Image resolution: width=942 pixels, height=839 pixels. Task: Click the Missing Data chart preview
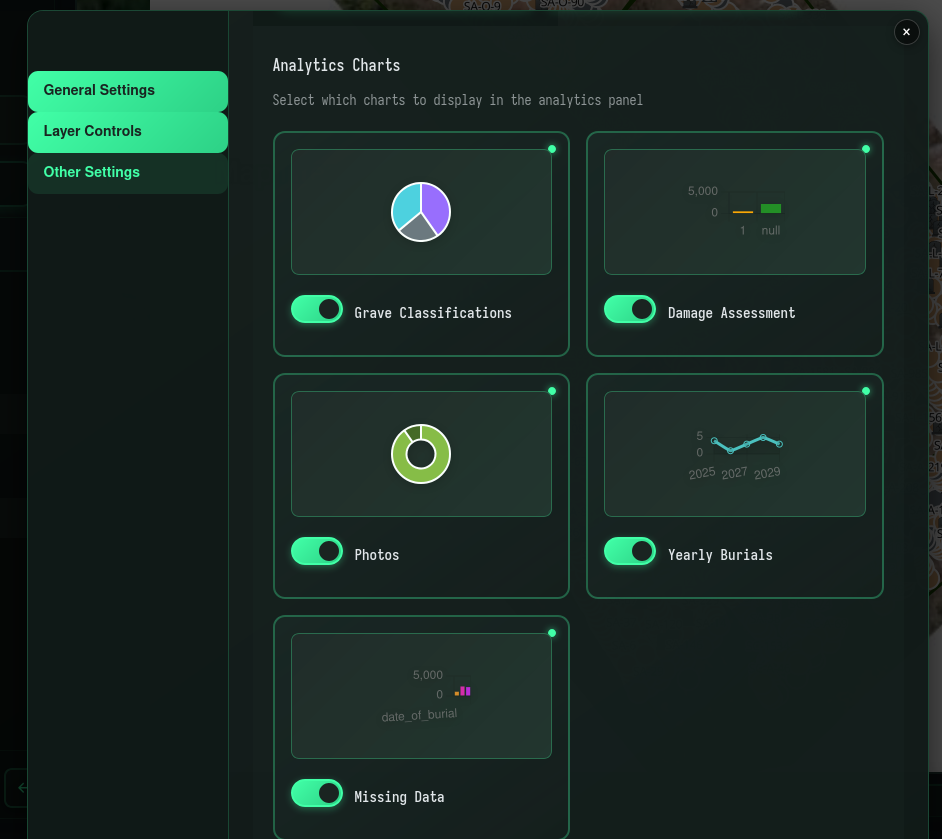pos(420,695)
